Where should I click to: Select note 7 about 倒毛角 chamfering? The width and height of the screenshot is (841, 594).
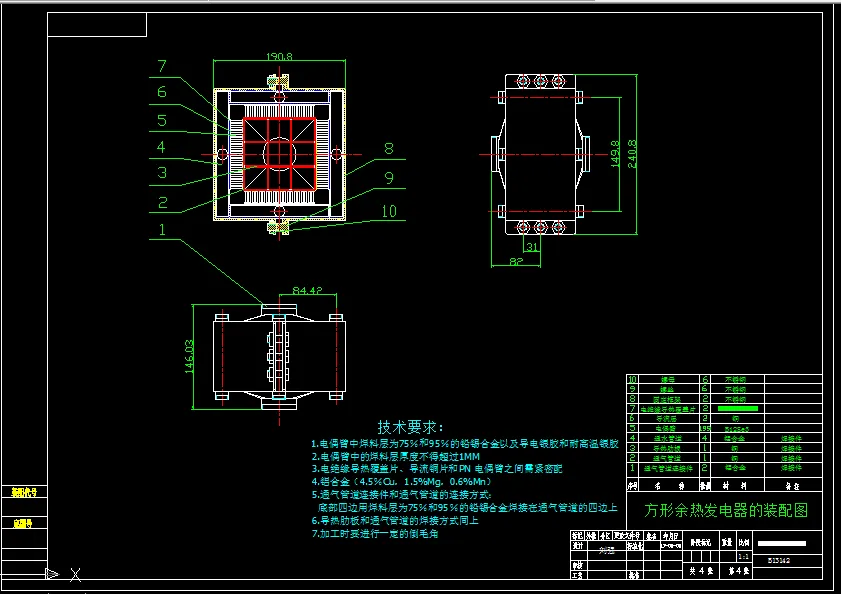[375, 534]
